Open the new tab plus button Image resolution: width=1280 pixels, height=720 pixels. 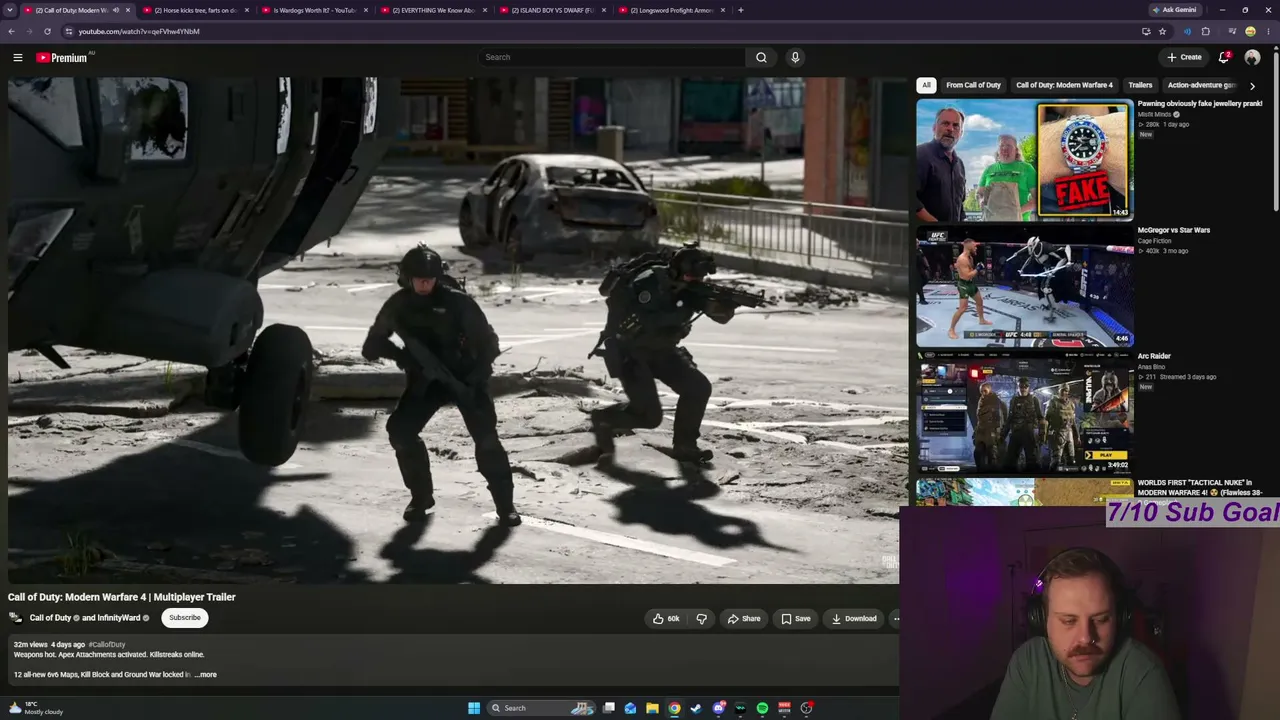point(740,10)
